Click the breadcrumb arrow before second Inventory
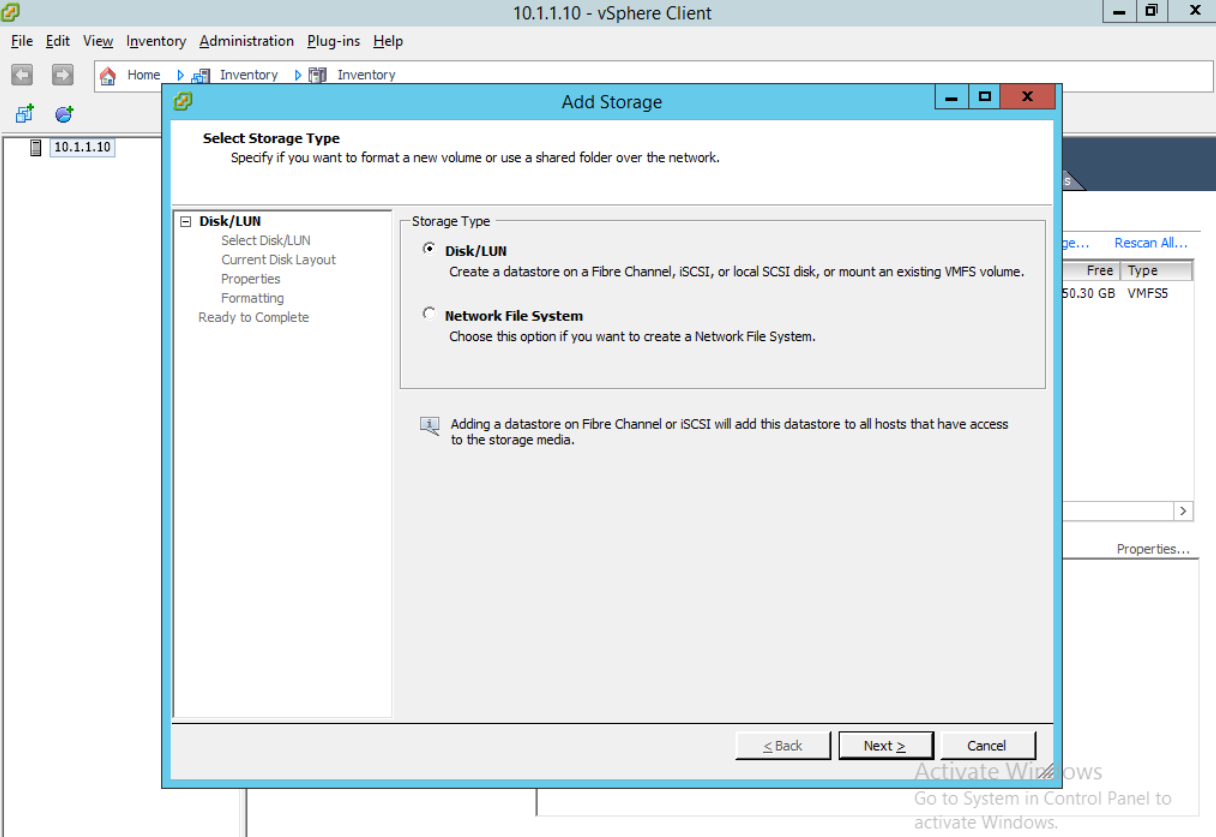This screenshot has width=1216, height=837. (x=298, y=74)
